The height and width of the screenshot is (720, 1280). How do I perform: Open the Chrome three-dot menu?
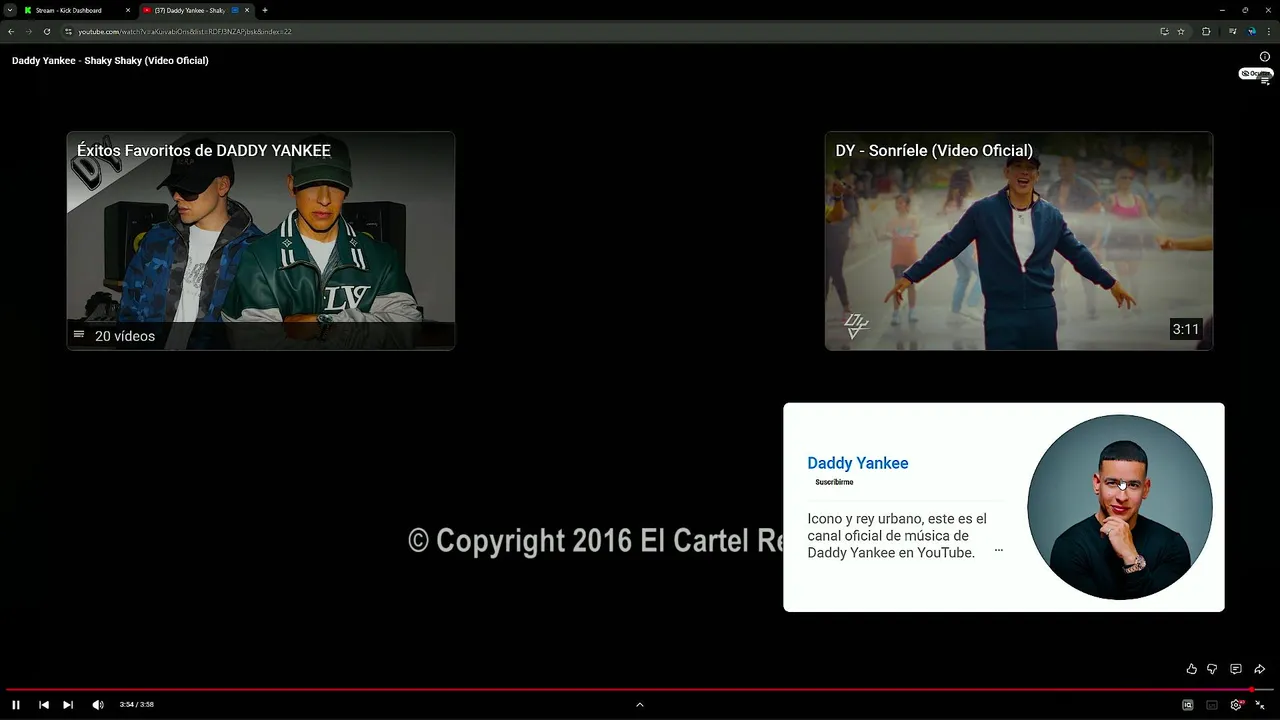pyautogui.click(x=1270, y=31)
